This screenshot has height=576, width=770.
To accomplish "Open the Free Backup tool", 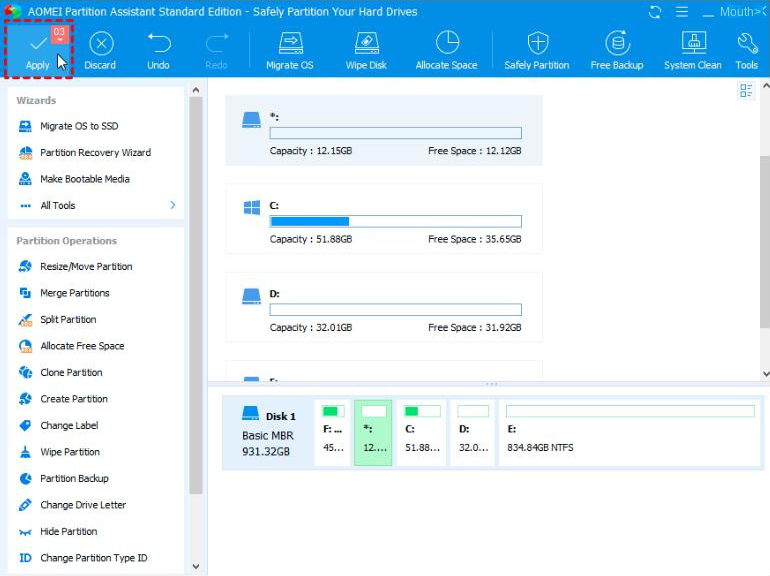I will coord(617,48).
